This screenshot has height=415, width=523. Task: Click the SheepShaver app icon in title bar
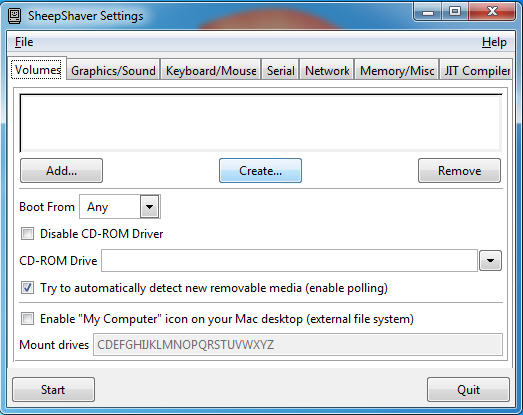[x=14, y=16]
